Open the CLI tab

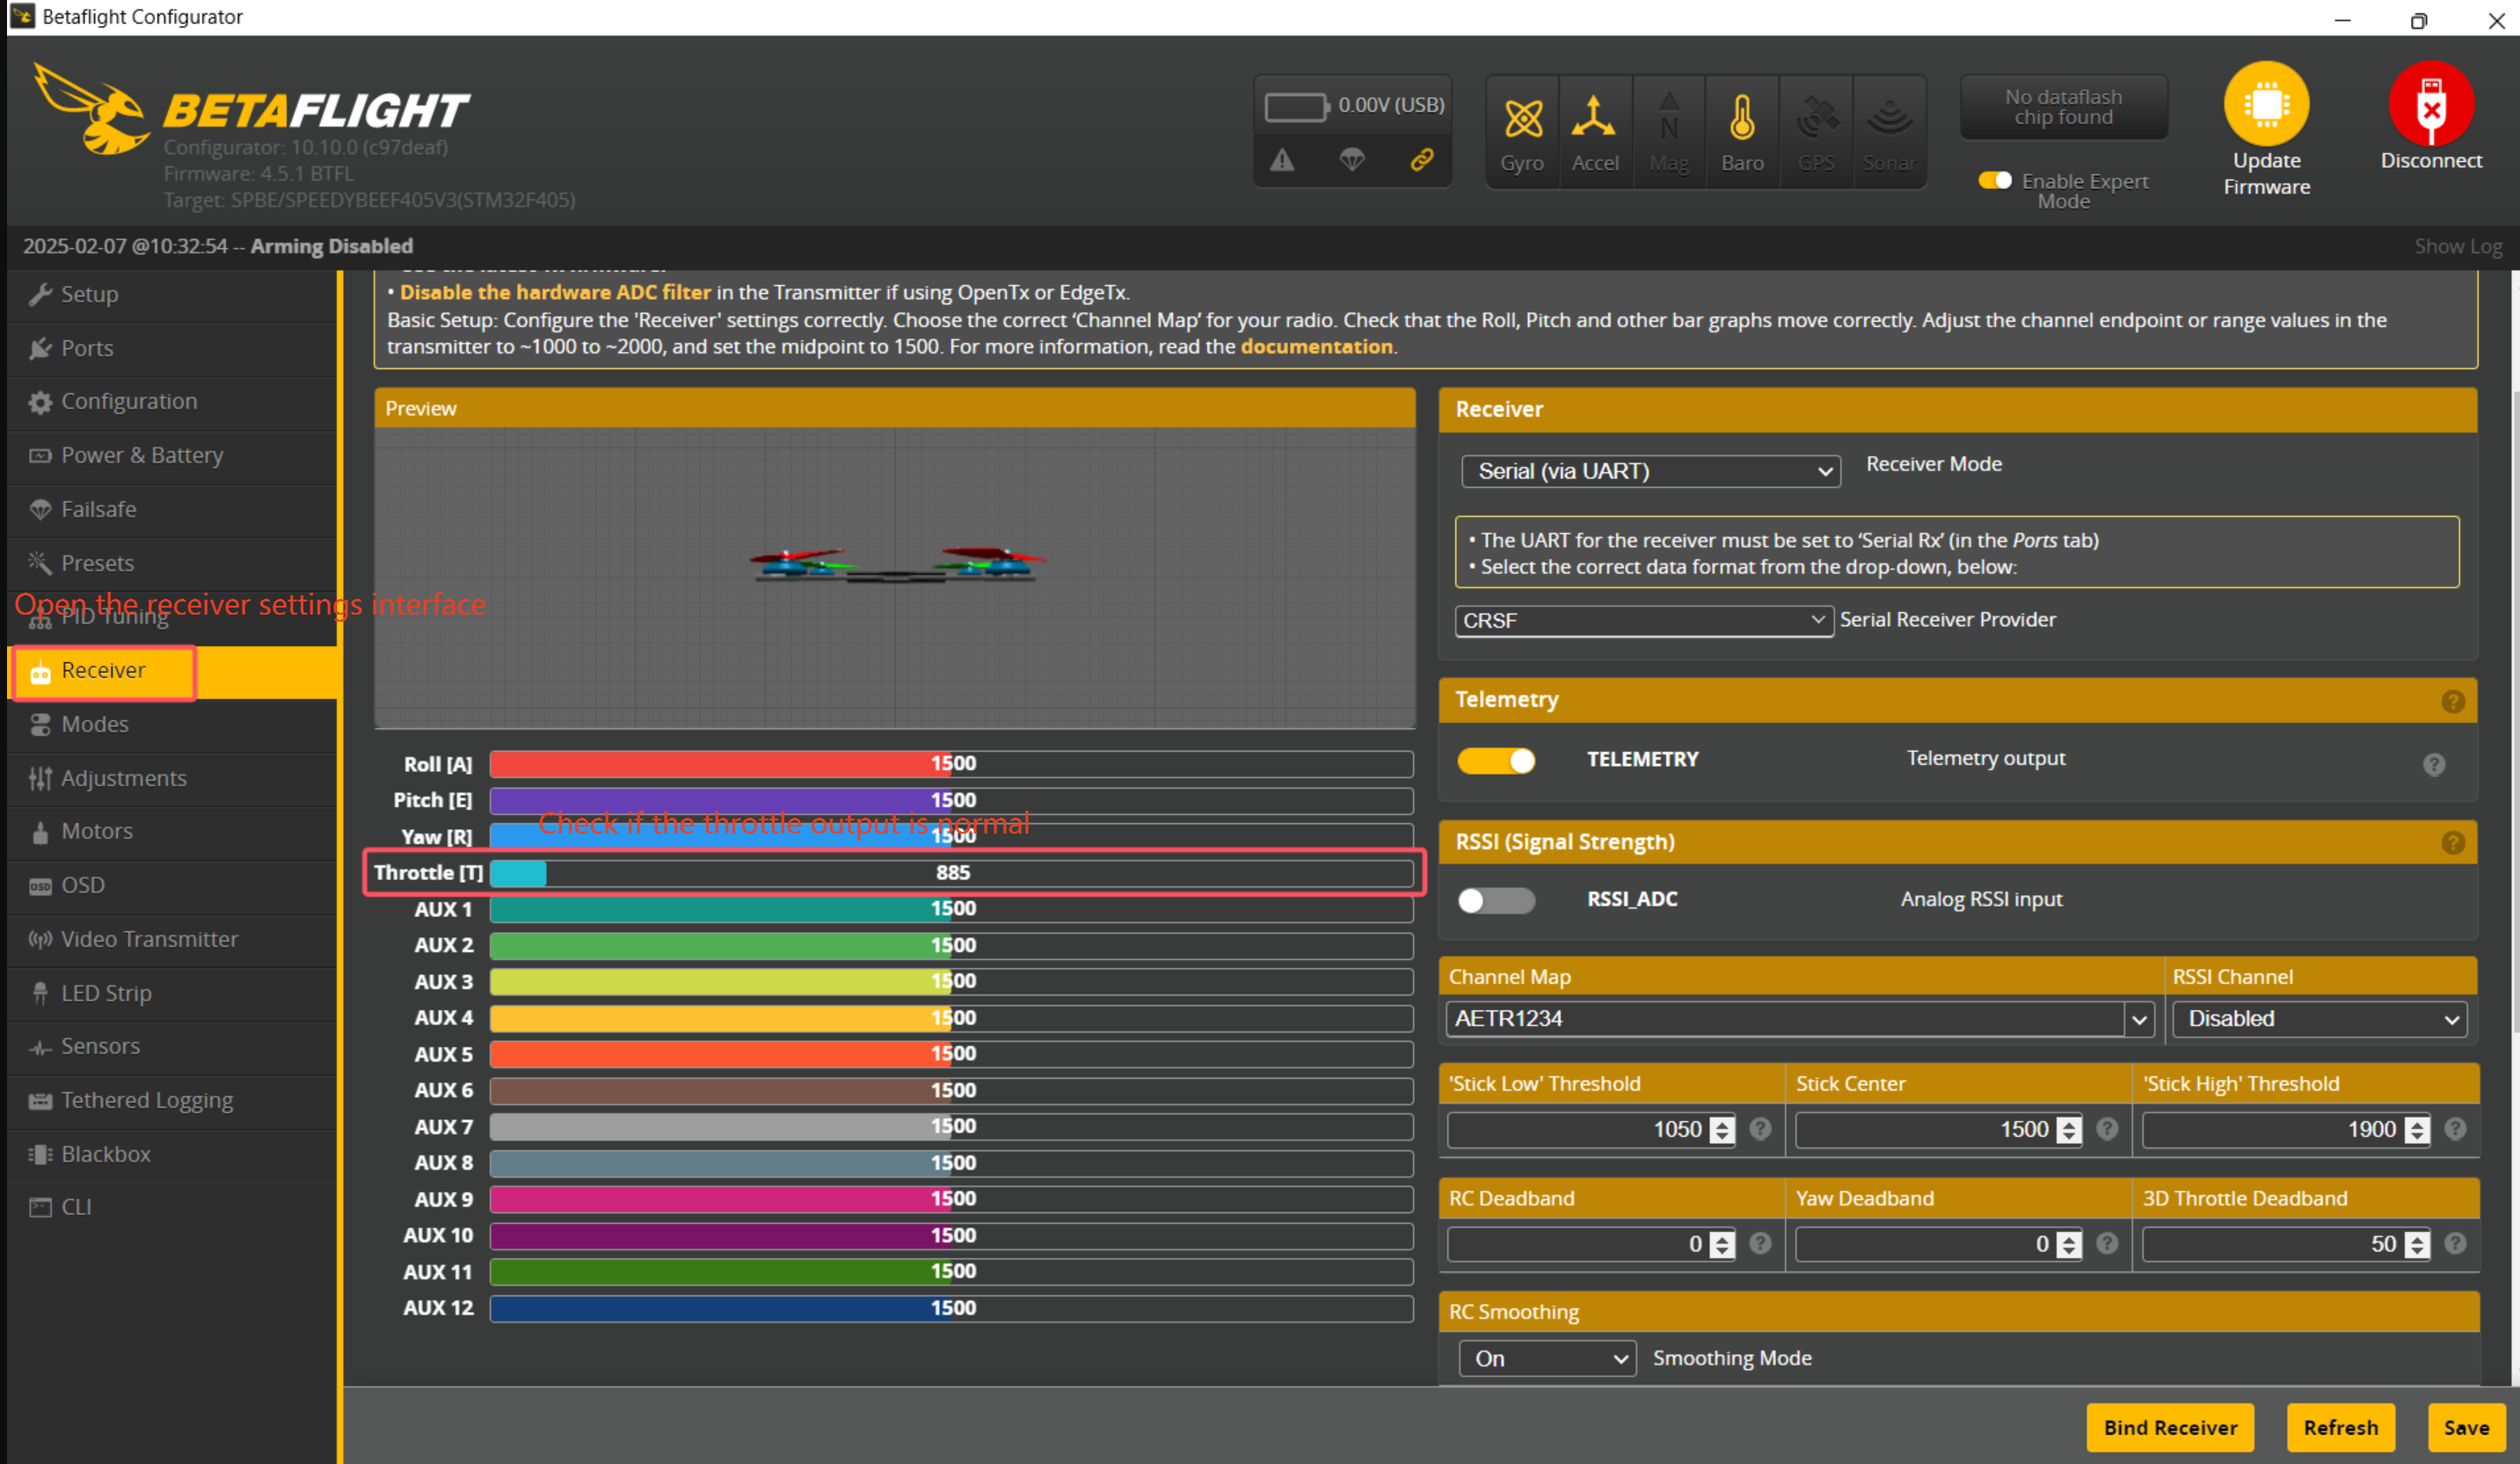172,1207
